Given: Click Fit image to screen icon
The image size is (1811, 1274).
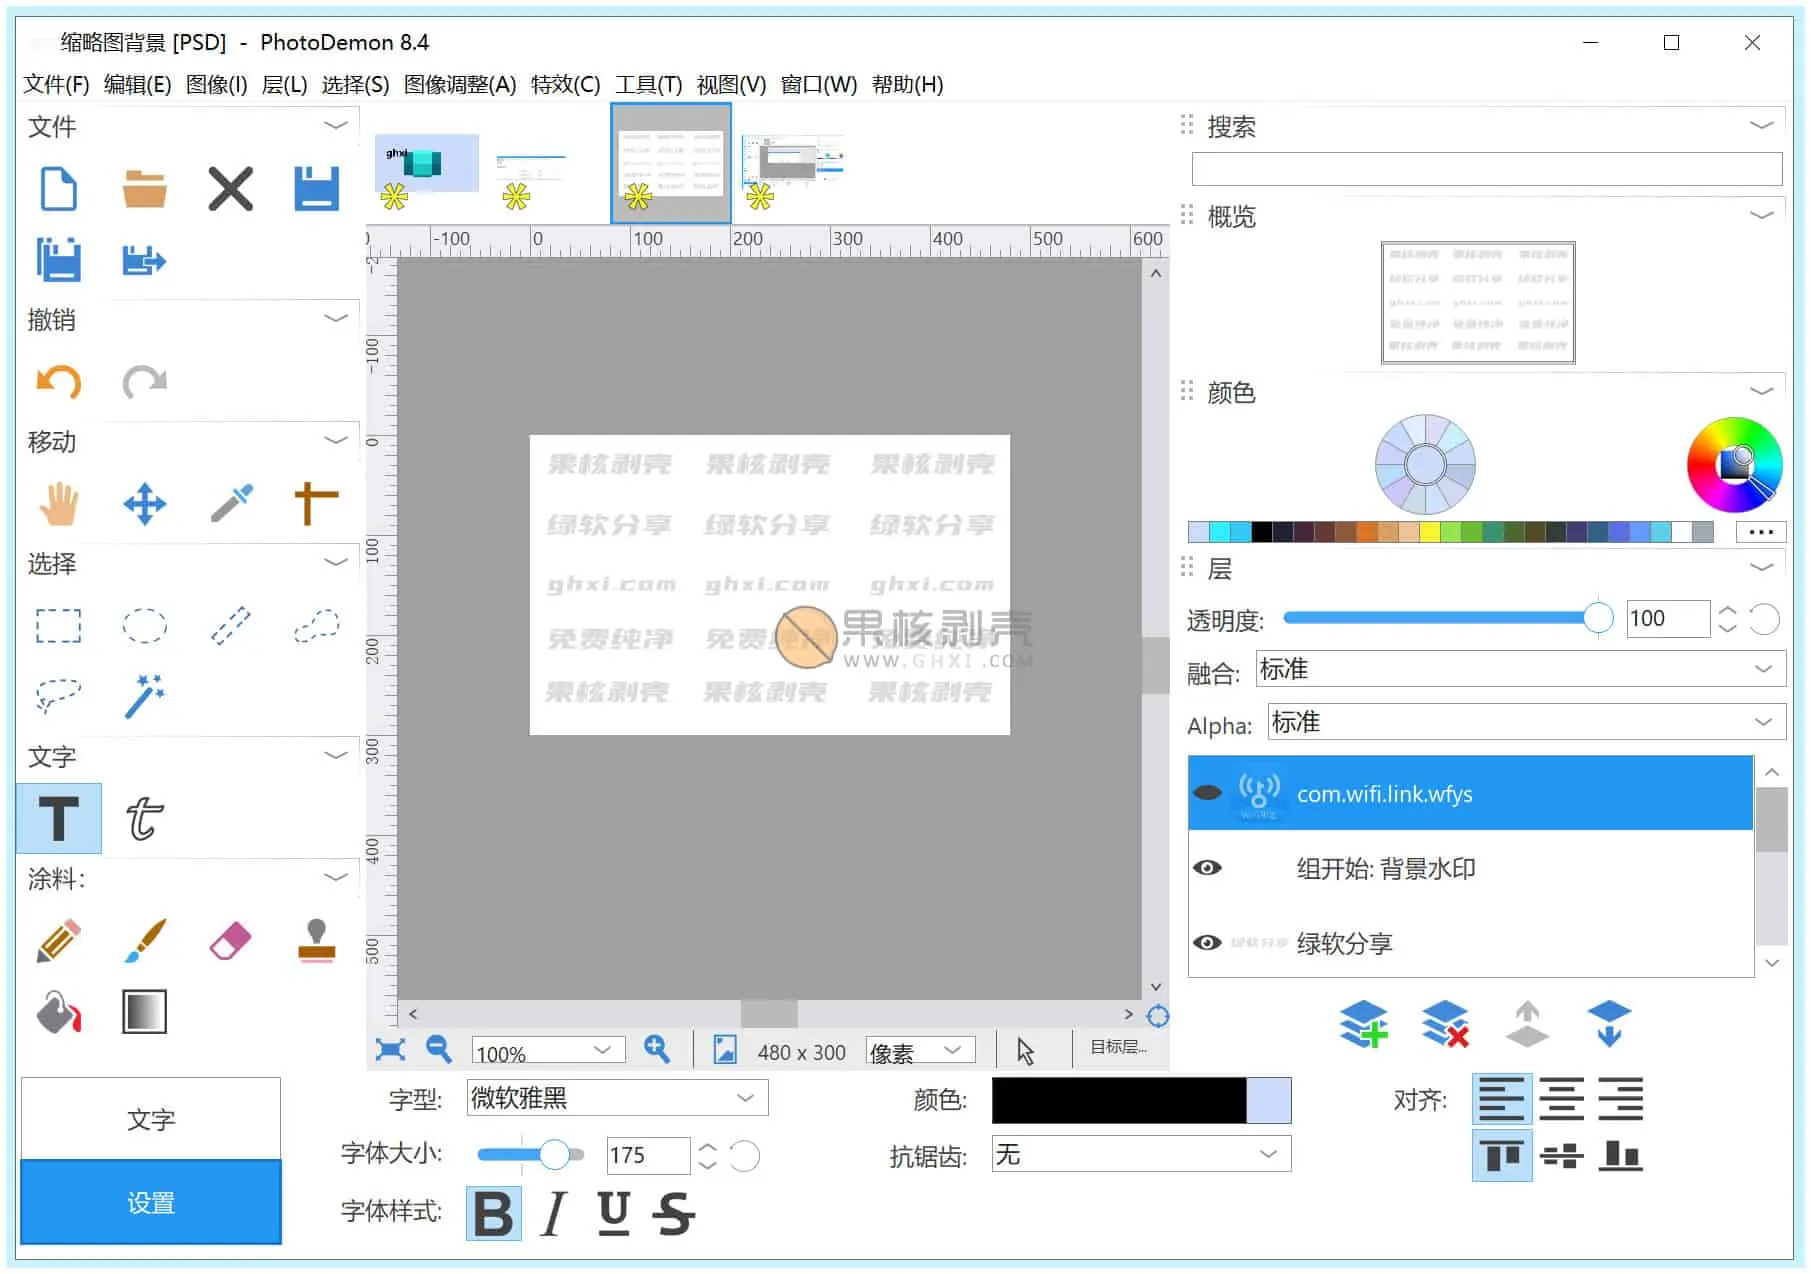Looking at the screenshot, I should pyautogui.click(x=390, y=1049).
